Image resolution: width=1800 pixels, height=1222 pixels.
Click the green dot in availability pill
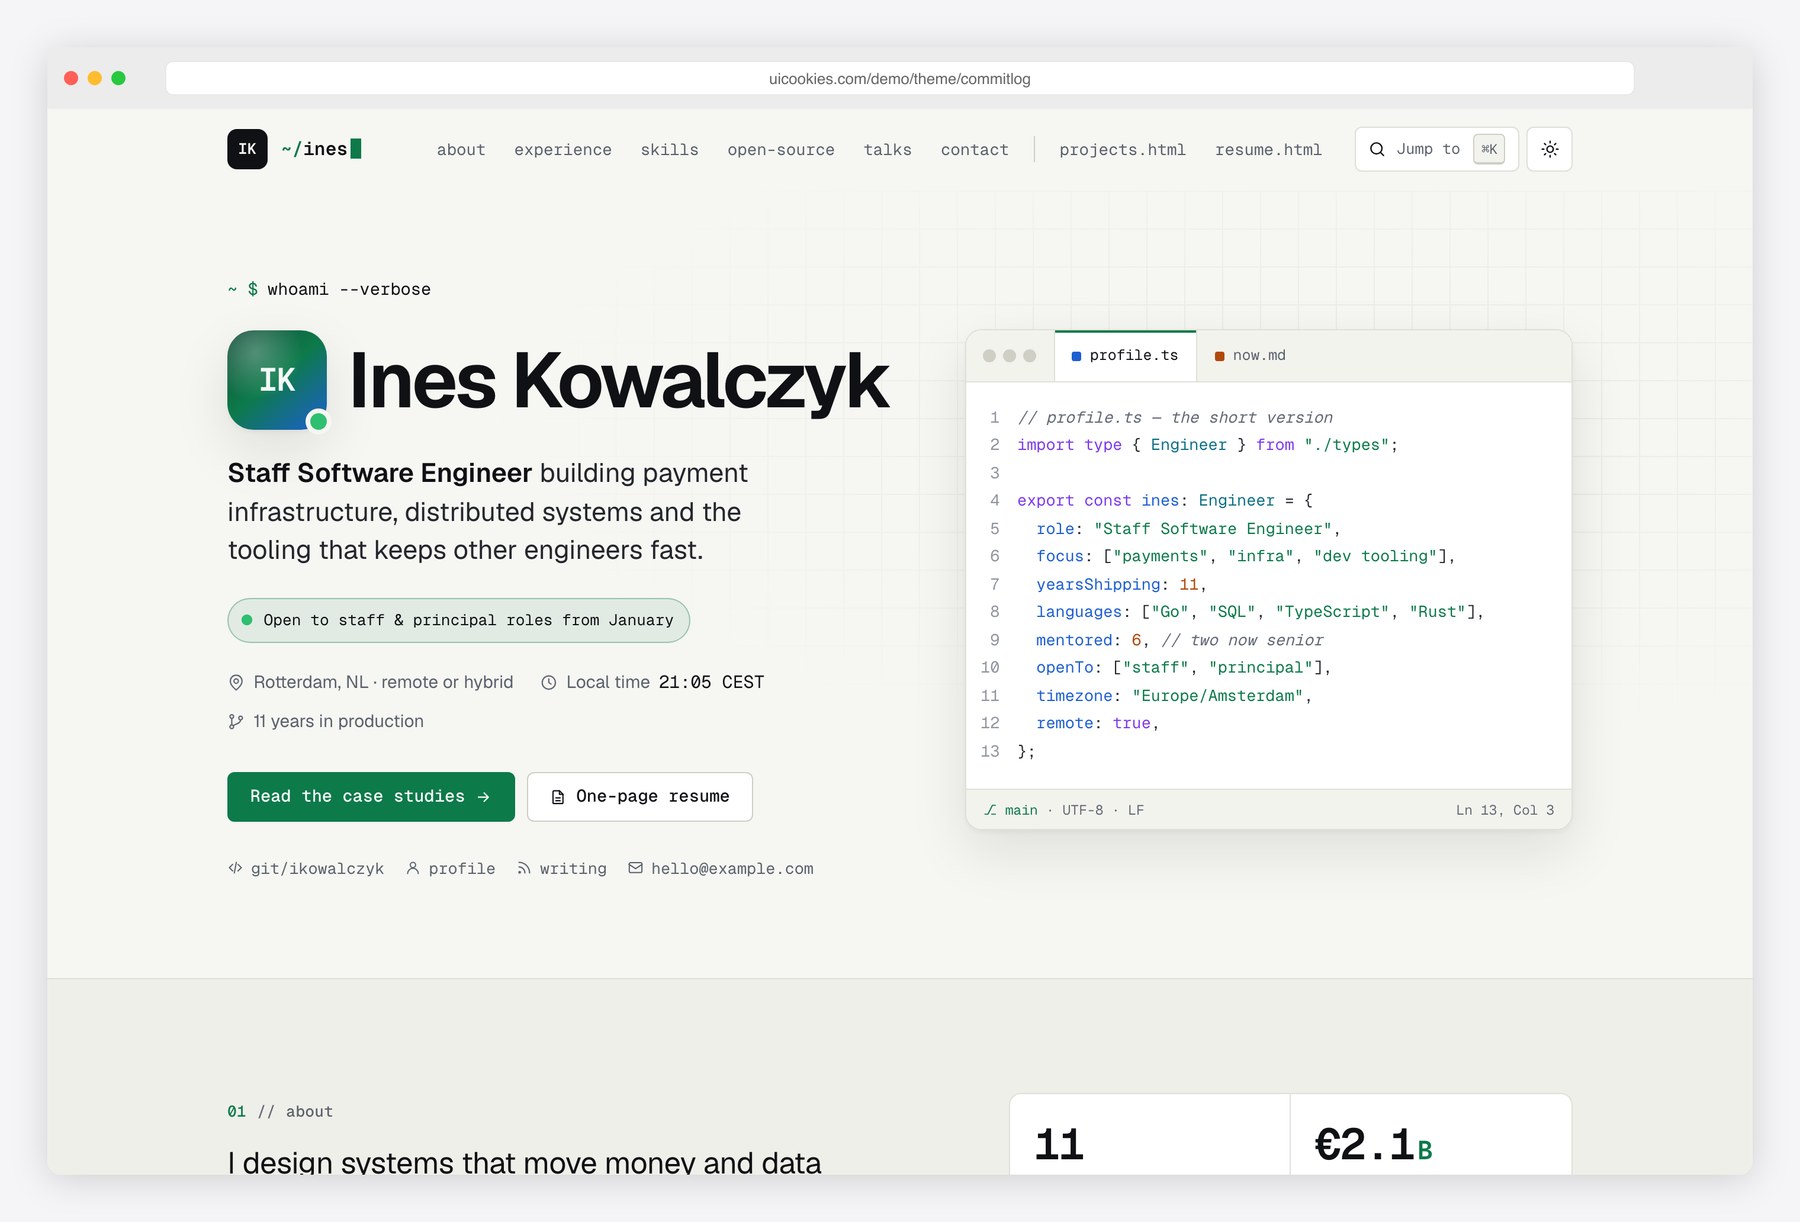tap(247, 620)
